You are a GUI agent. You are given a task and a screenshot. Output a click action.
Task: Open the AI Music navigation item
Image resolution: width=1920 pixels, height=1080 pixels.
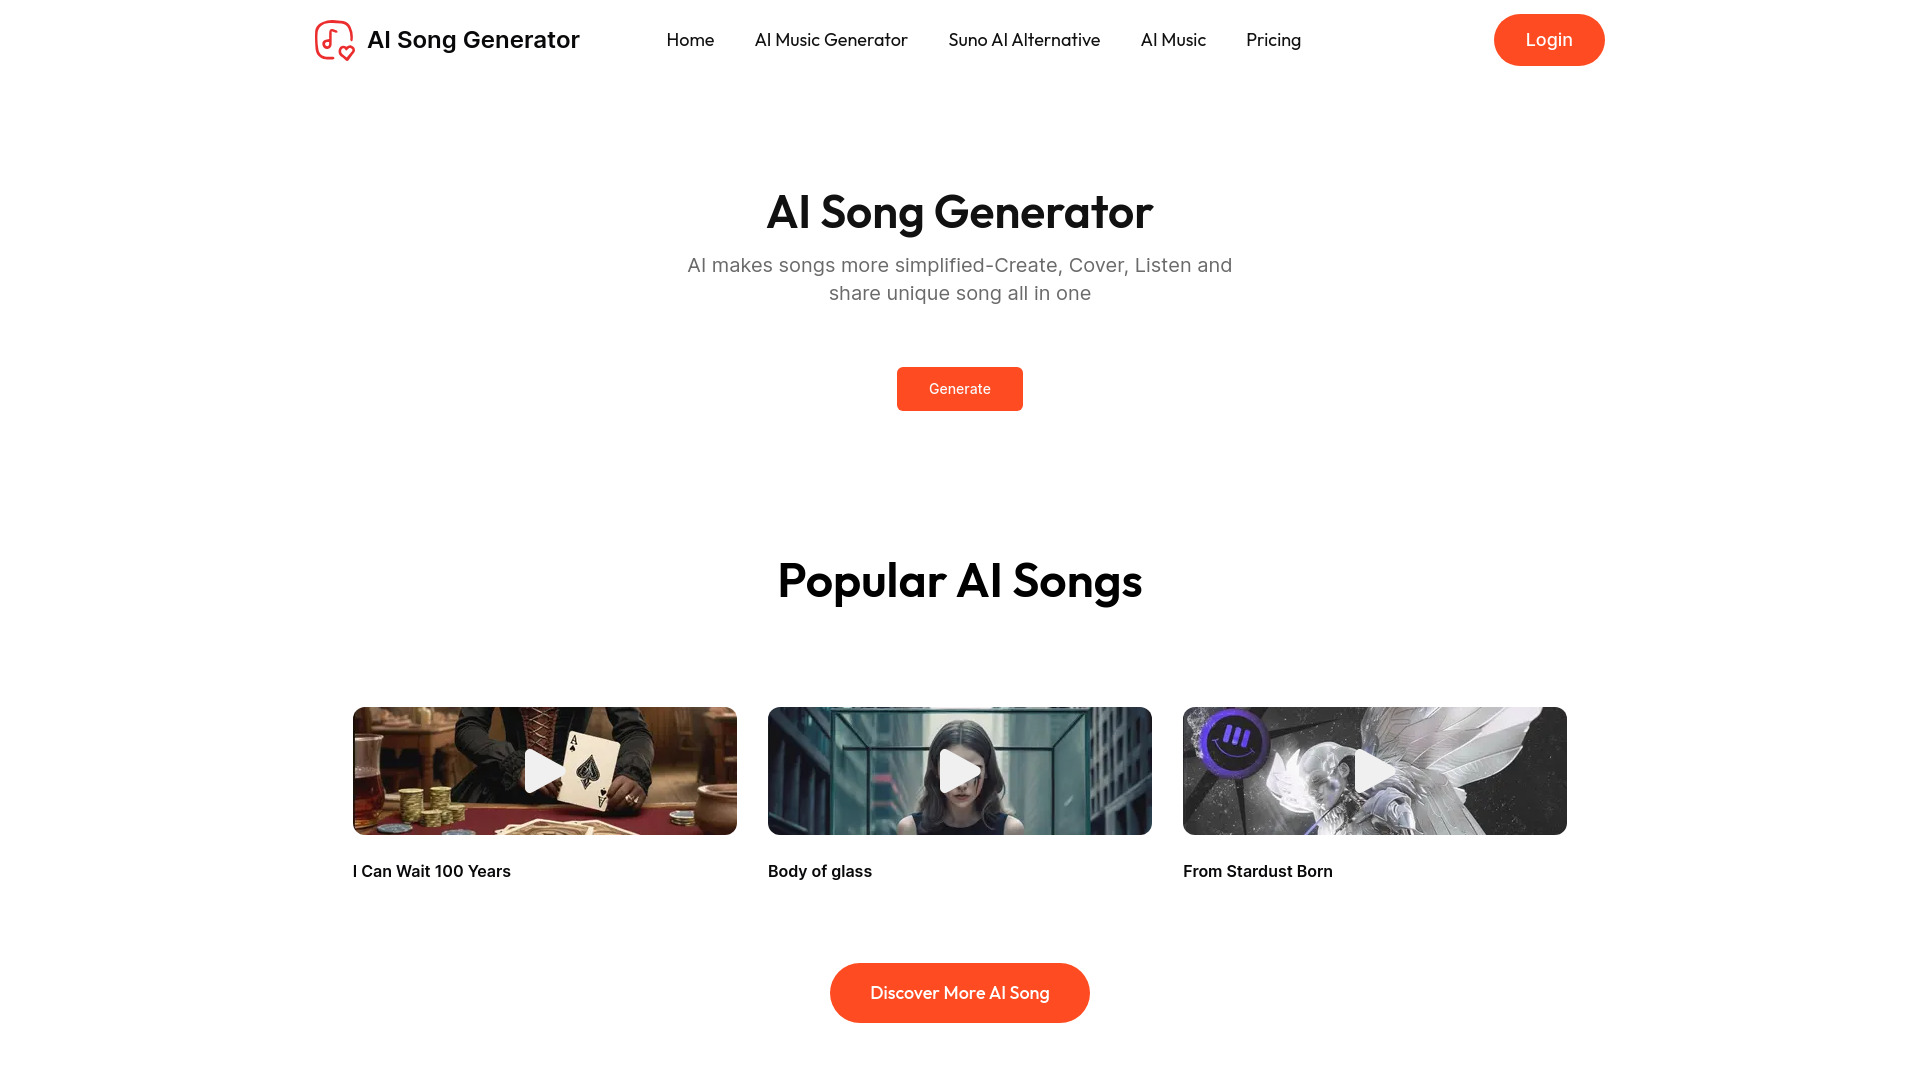point(1172,38)
